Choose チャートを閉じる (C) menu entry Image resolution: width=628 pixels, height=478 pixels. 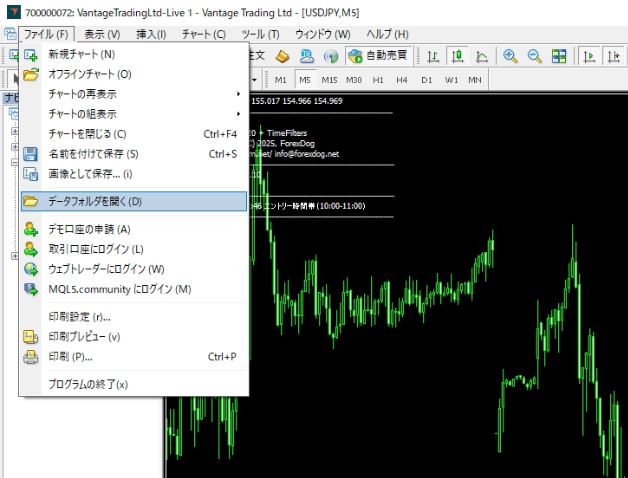tap(134, 134)
